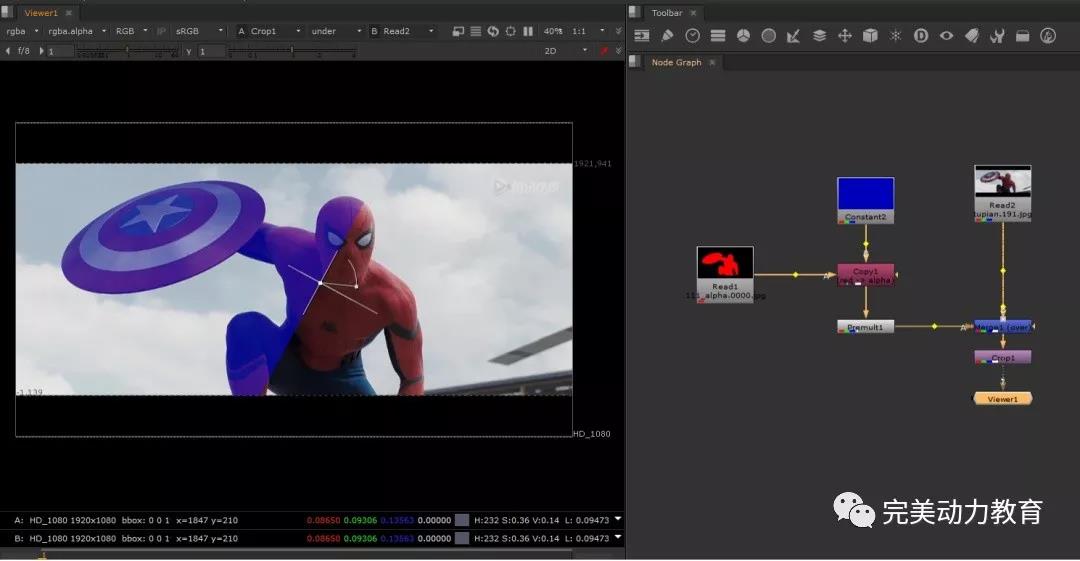The height and width of the screenshot is (561, 1080).
Task: Select the Read1 alpha node thumbnail
Action: (725, 263)
